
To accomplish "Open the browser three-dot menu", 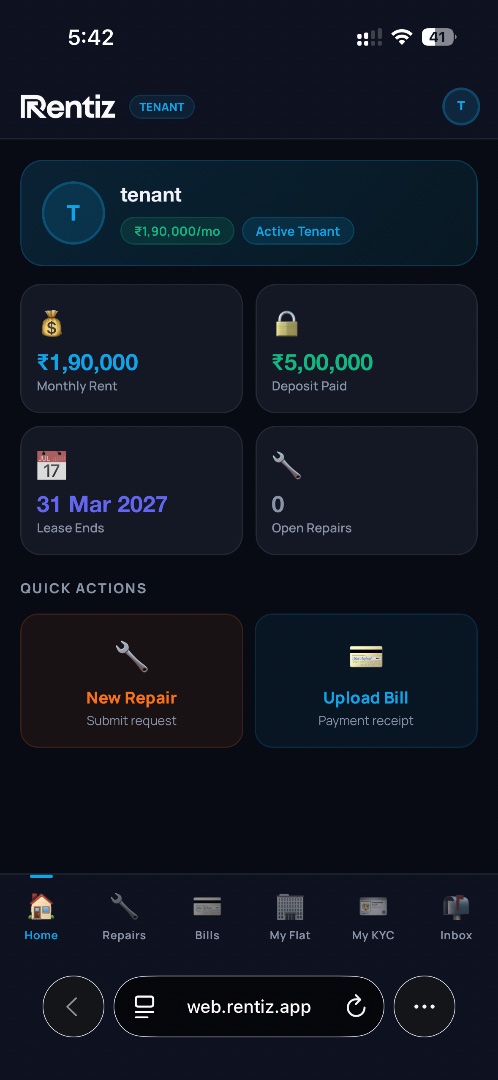I will [x=424, y=1006].
